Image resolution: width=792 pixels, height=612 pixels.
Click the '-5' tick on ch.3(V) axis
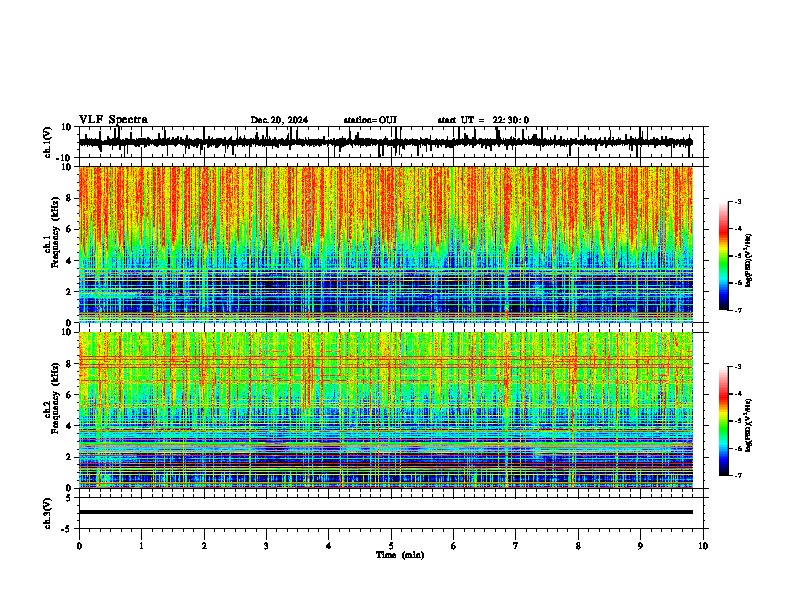click(67, 529)
